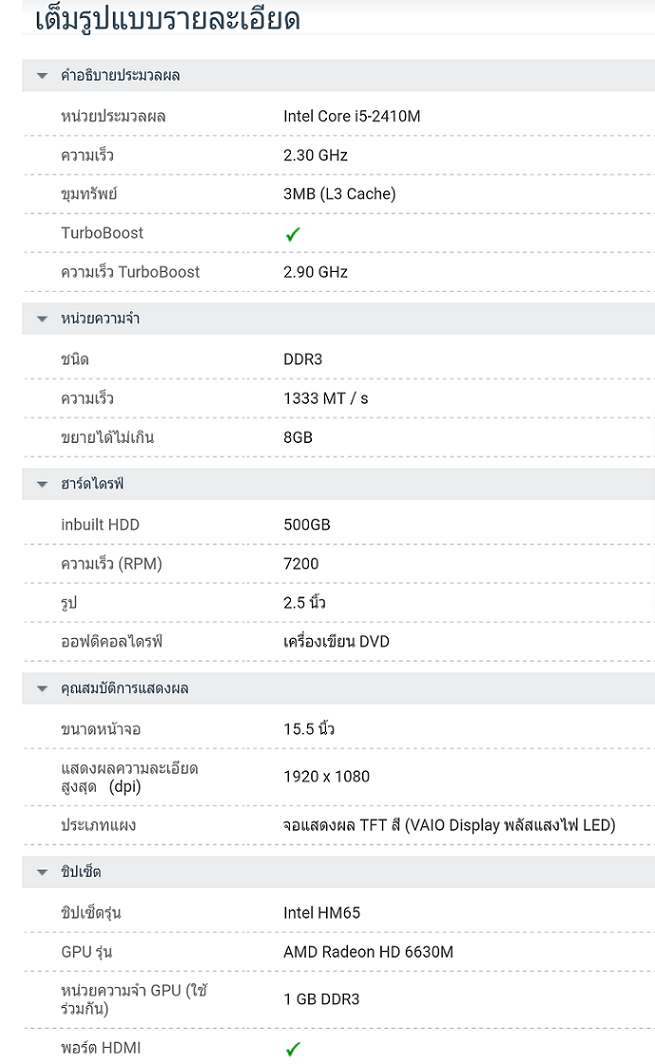The height and width of the screenshot is (1064, 655).
Task: Collapse the หน่วยความจำ section arrow
Action: [42, 319]
